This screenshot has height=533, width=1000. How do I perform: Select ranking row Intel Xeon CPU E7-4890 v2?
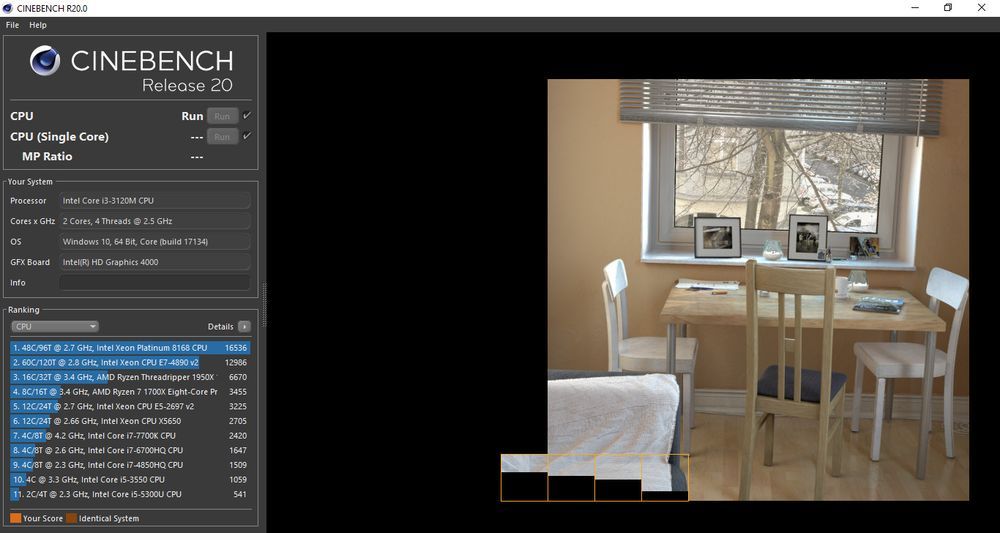pyautogui.click(x=130, y=363)
